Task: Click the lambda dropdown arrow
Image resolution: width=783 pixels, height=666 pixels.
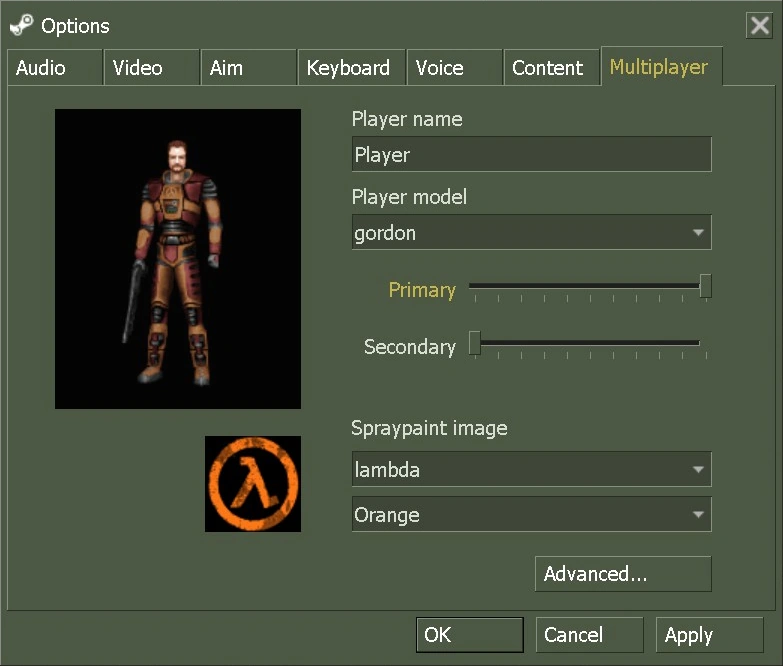Action: pos(698,469)
